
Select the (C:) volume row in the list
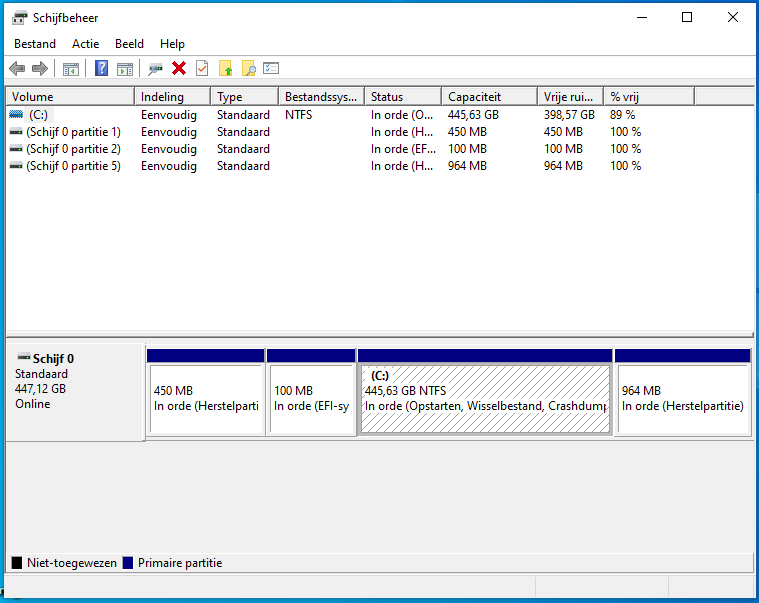[x=39, y=115]
